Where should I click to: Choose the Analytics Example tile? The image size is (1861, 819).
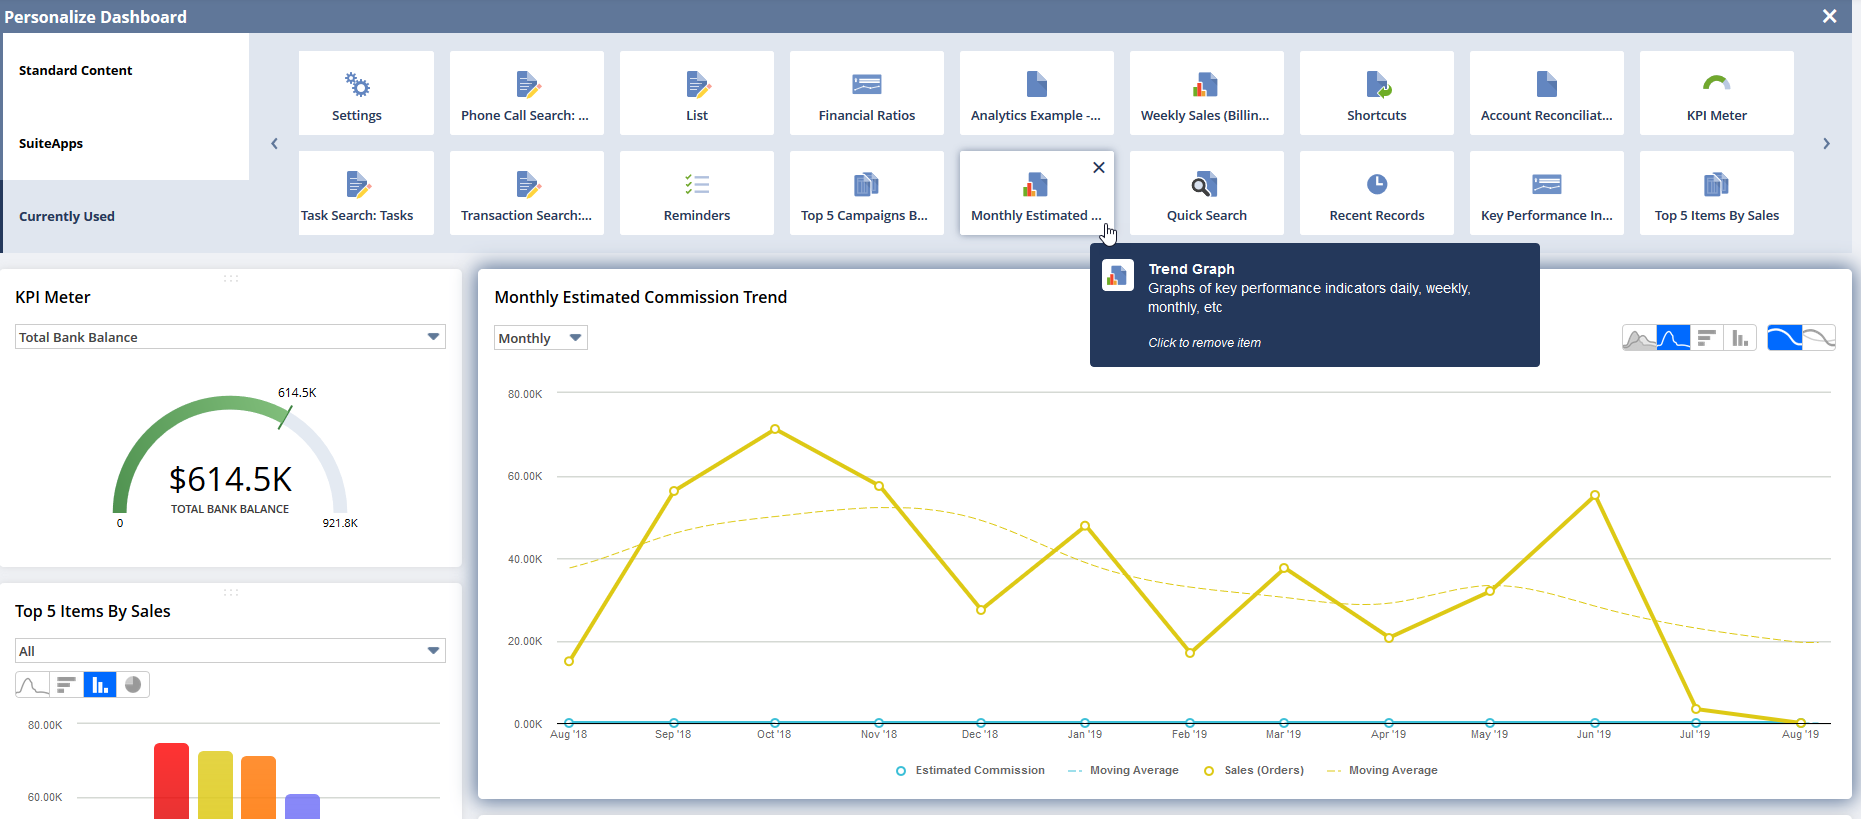pos(1037,93)
